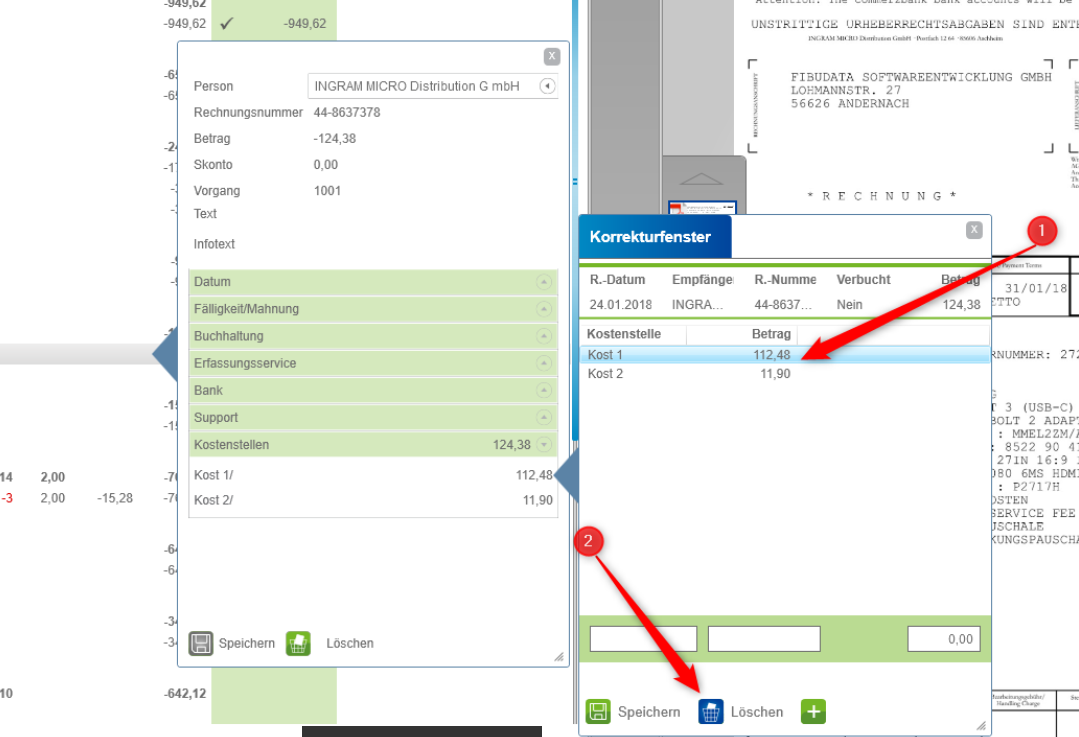Close the Korrekturfenster window
The height and width of the screenshot is (737, 1079).
pos(974,230)
